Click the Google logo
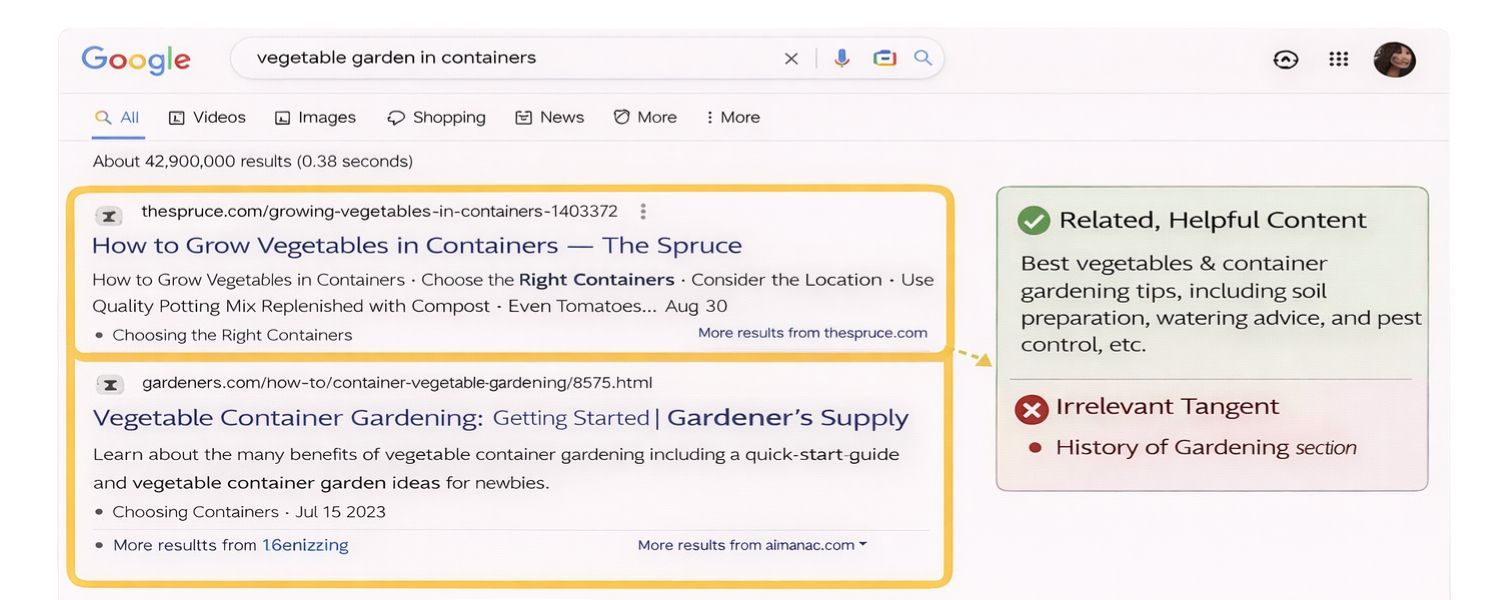 (x=136, y=59)
